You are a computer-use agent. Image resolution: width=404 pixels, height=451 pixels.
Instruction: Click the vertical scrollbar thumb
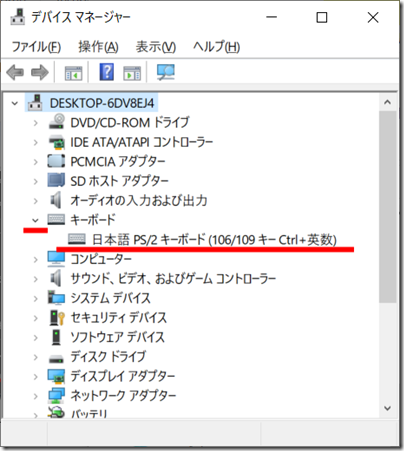click(387, 207)
